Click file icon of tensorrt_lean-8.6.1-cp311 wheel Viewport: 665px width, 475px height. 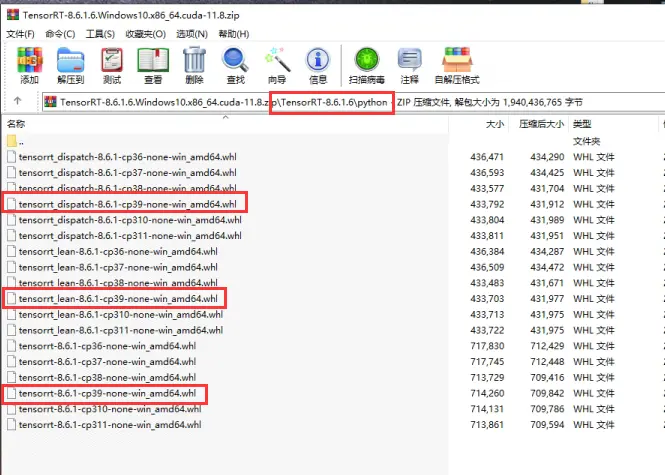pyautogui.click(x=11, y=330)
